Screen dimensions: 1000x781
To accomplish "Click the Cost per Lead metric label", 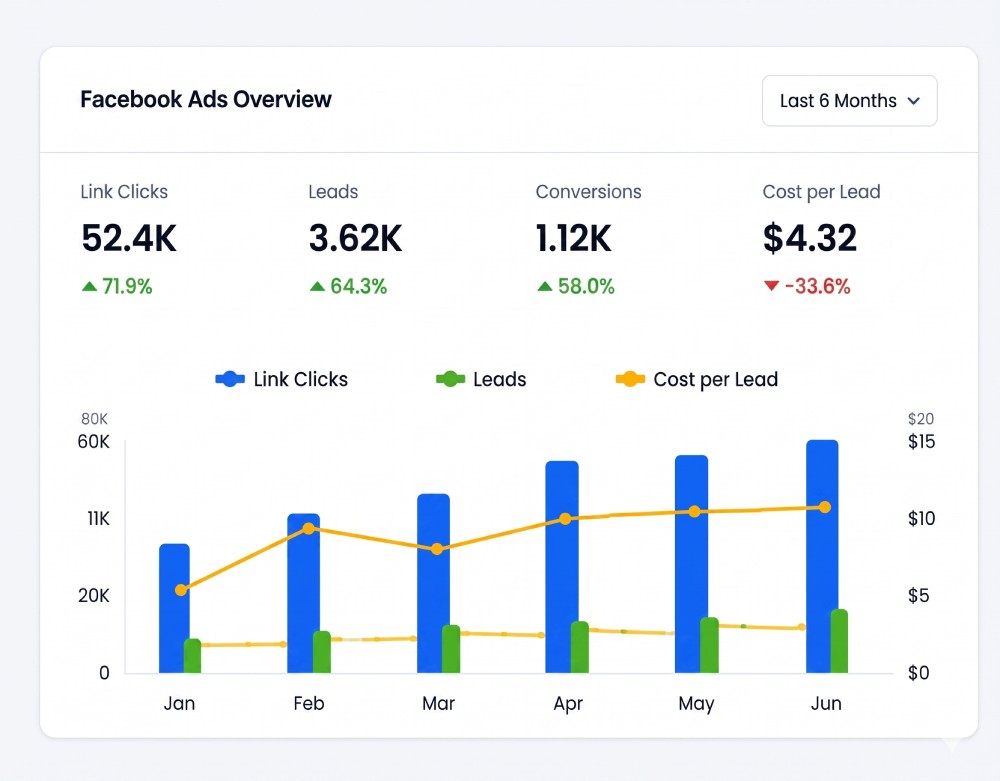I will (821, 193).
